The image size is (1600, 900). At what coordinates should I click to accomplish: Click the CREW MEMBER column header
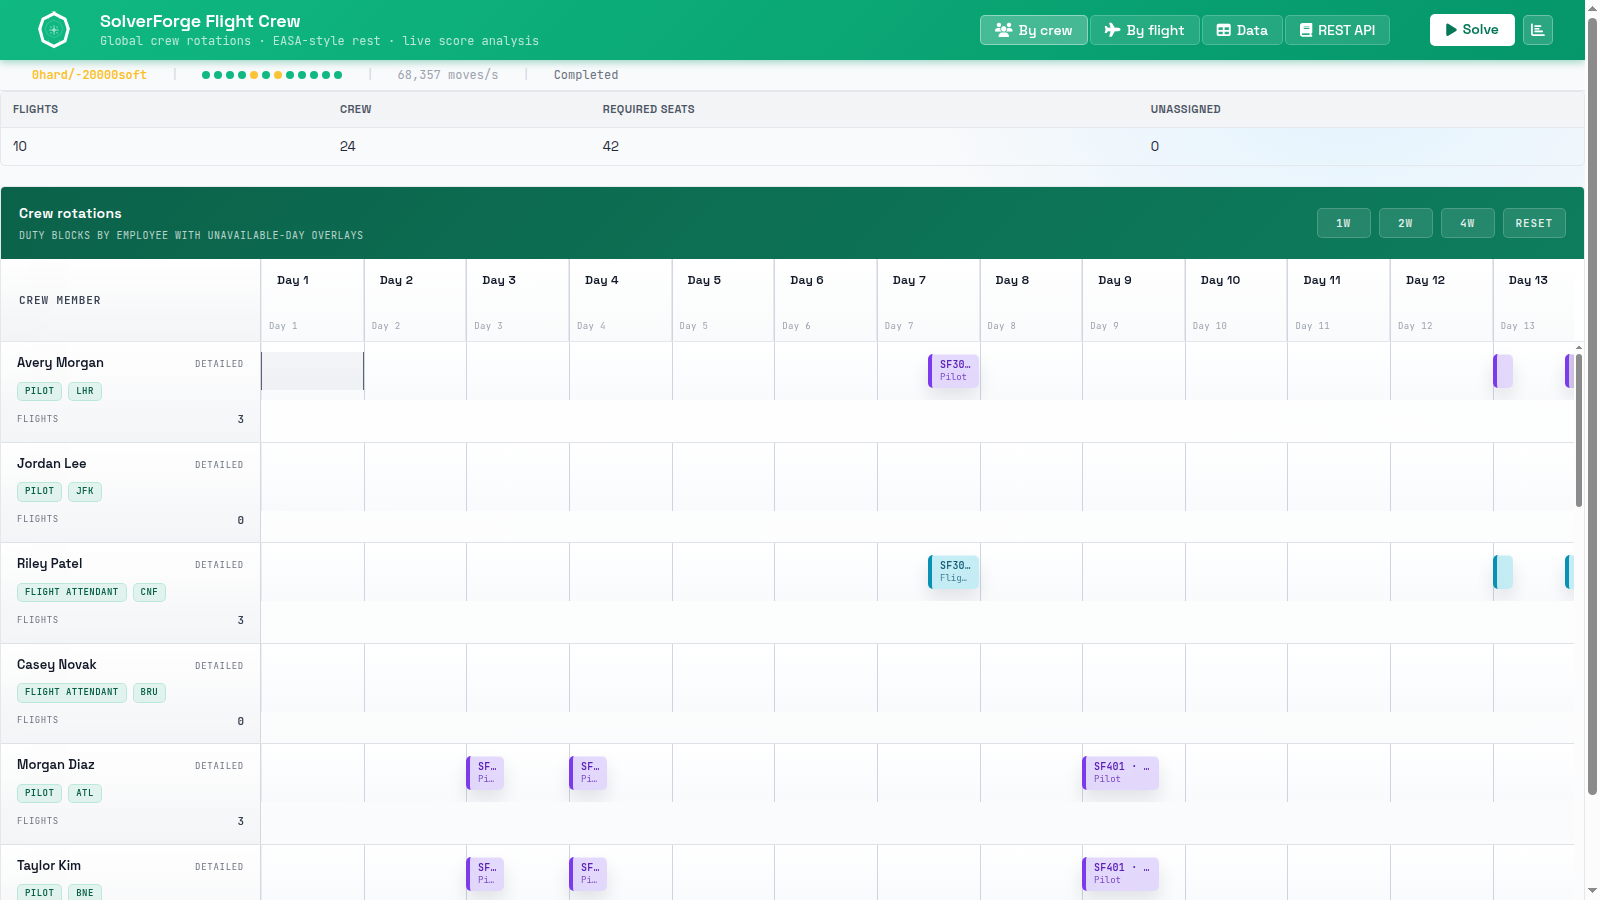click(x=60, y=300)
